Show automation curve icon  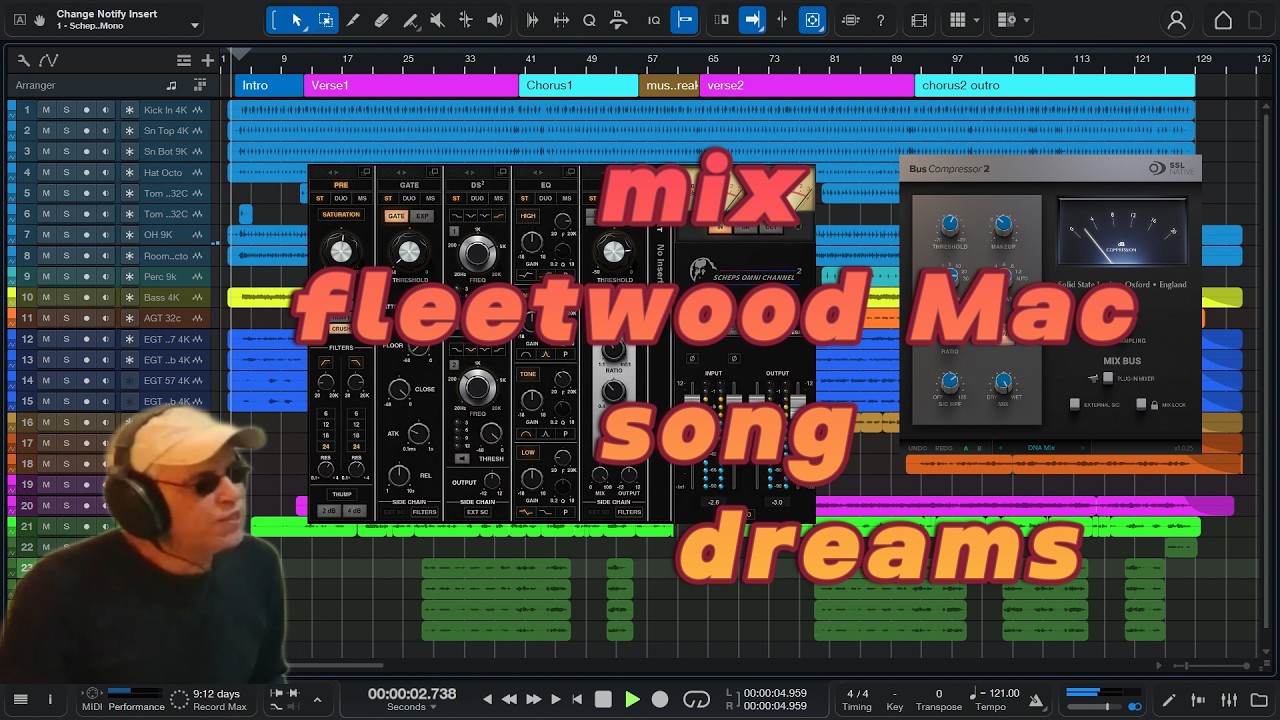49,60
